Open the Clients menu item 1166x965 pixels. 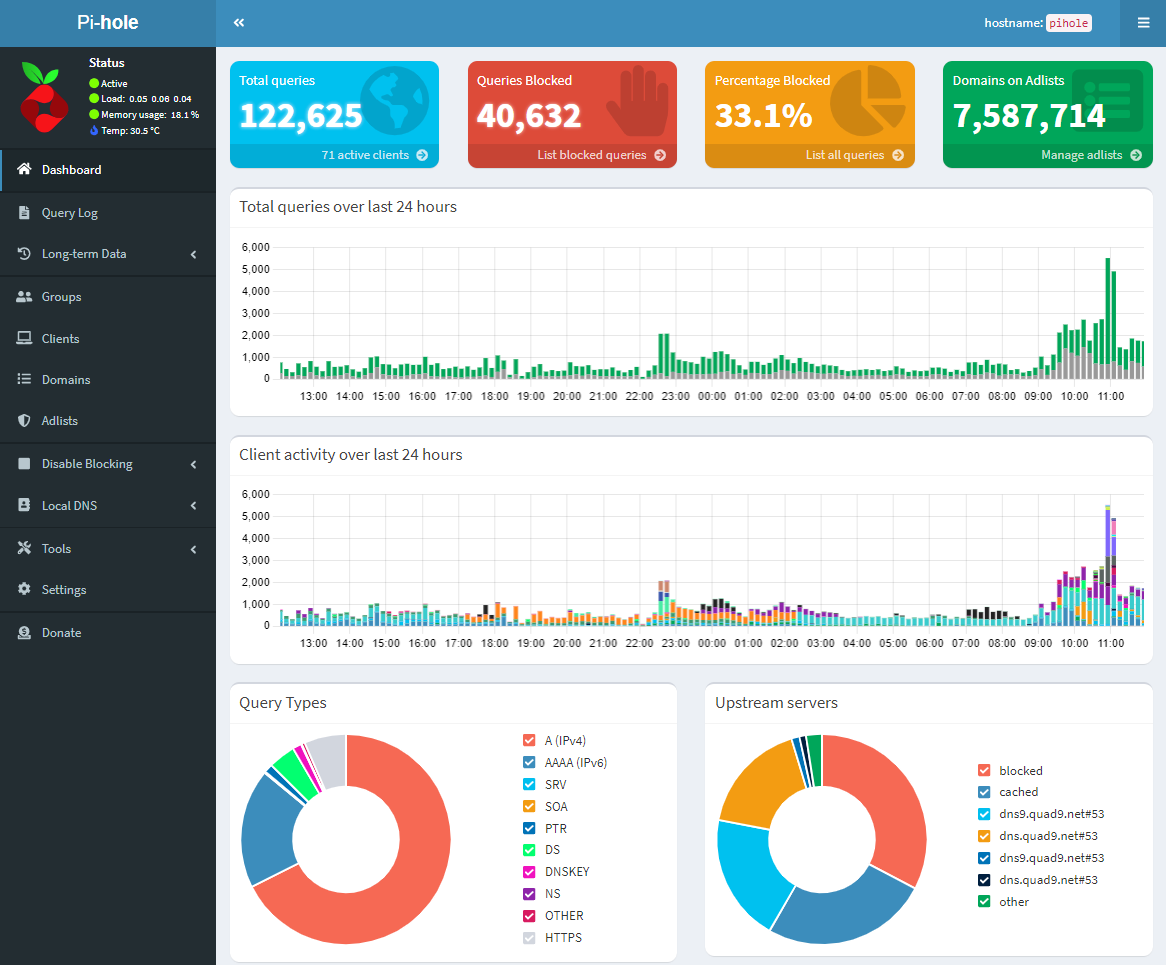pos(60,339)
